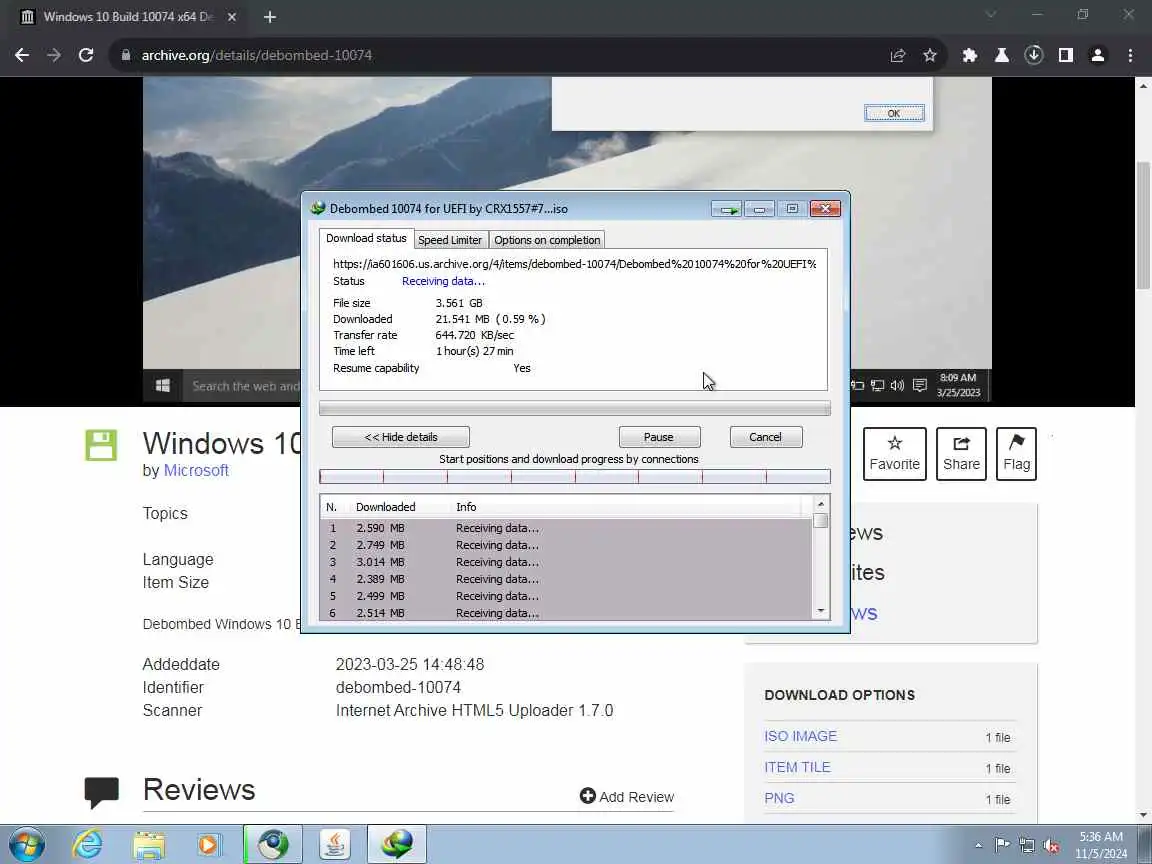Click the Downloaded column header
Viewport: 1152px width, 864px height.
[385, 507]
